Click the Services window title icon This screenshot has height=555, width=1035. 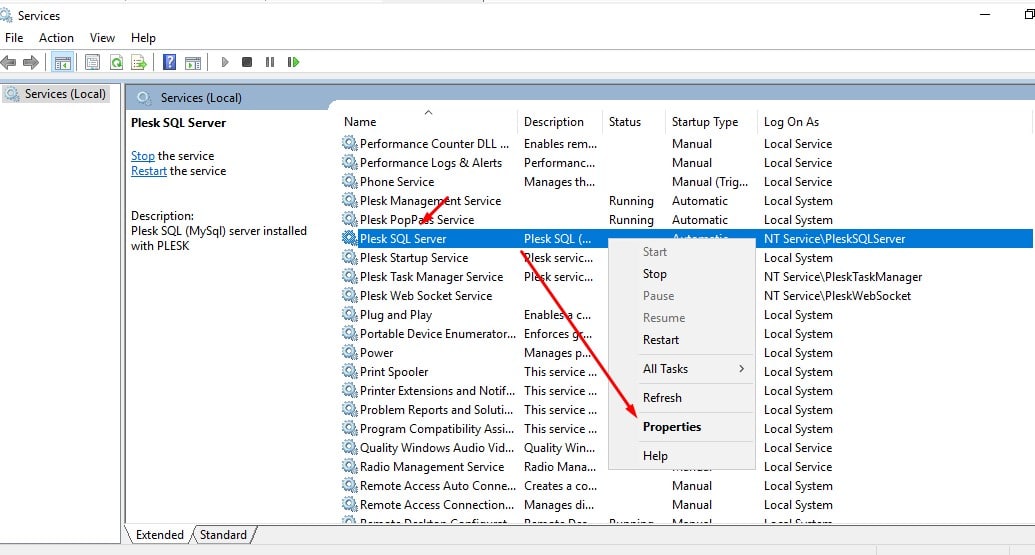click(6, 15)
